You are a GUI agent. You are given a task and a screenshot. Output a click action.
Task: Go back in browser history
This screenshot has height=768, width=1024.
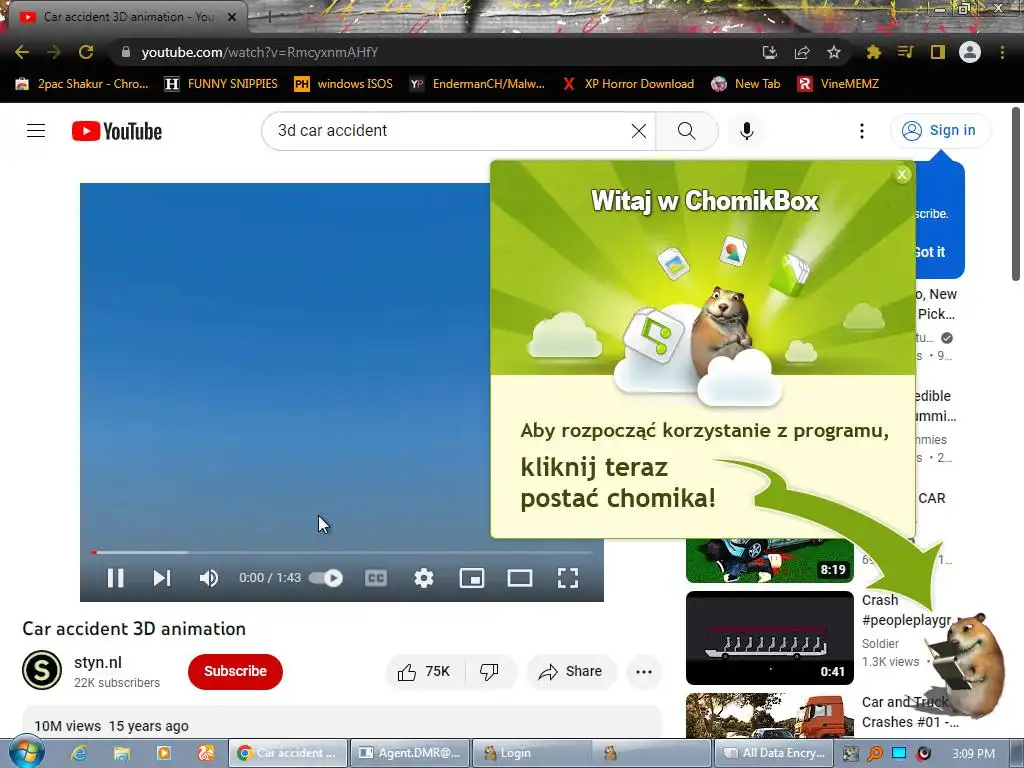pyautogui.click(x=22, y=52)
